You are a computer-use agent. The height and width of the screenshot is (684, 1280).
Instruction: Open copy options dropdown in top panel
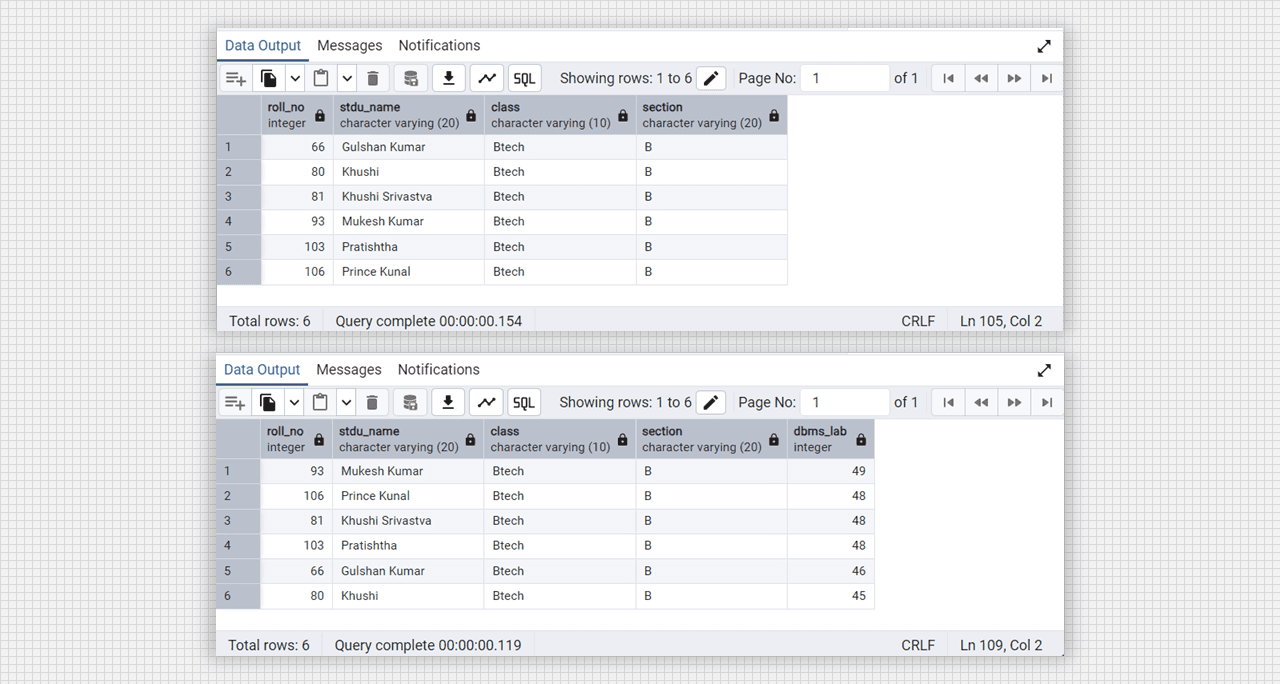pos(295,78)
